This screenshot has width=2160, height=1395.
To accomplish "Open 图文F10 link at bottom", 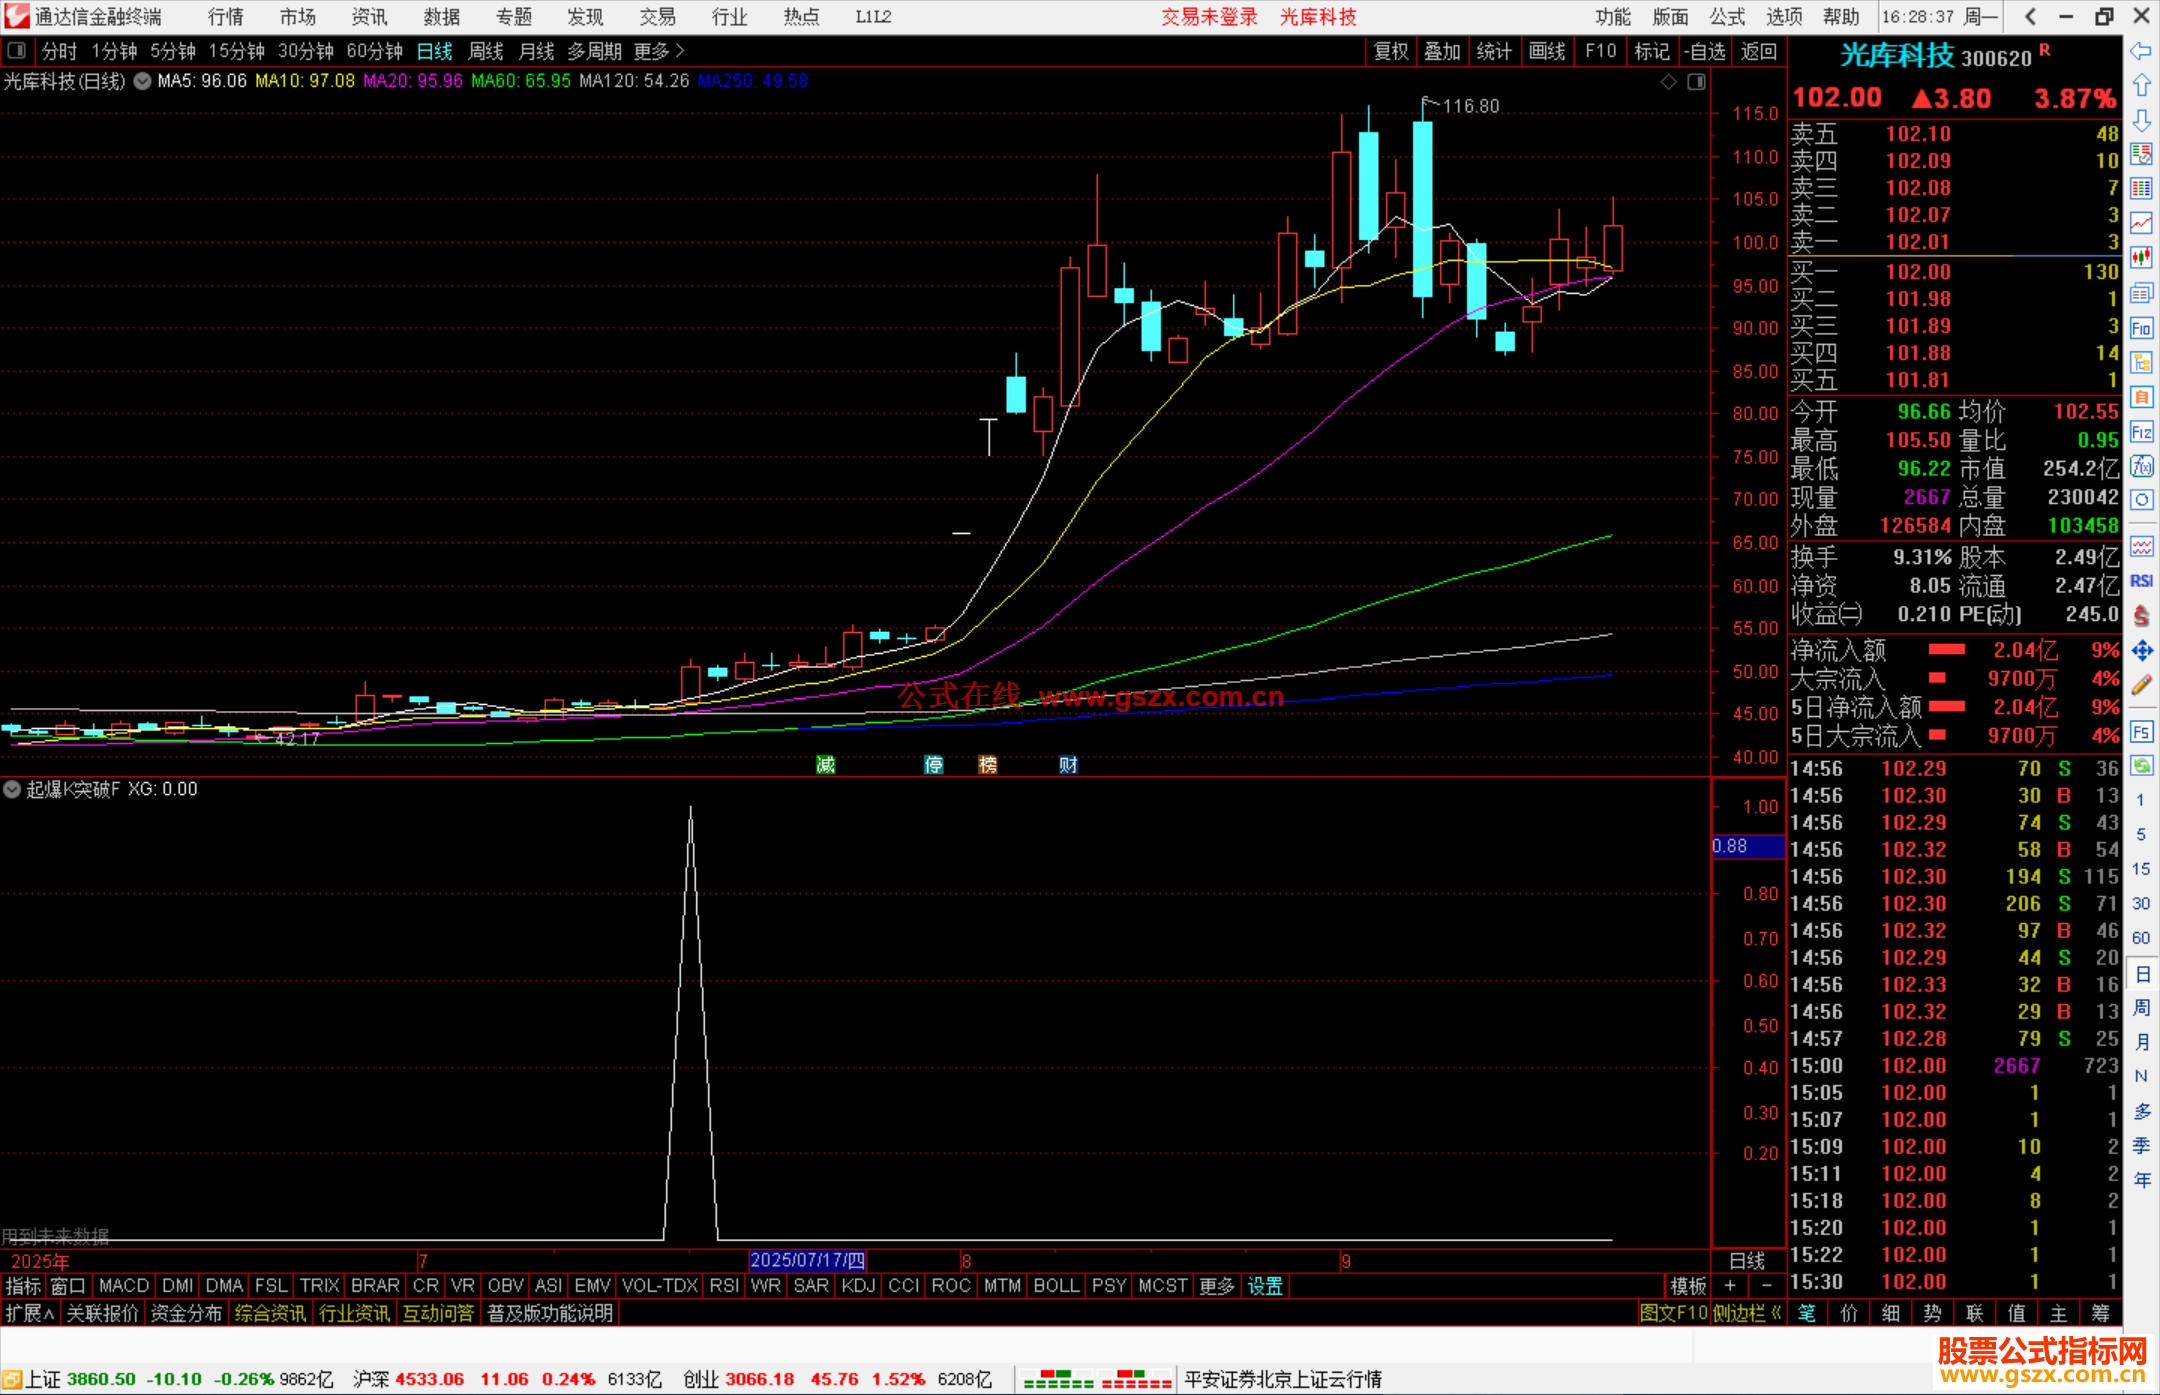I will (1674, 1313).
